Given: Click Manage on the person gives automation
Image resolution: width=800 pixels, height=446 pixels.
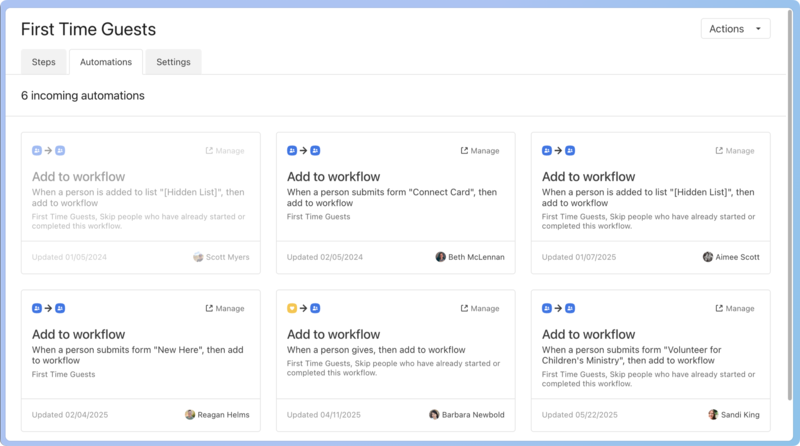Looking at the screenshot, I should click(x=480, y=308).
